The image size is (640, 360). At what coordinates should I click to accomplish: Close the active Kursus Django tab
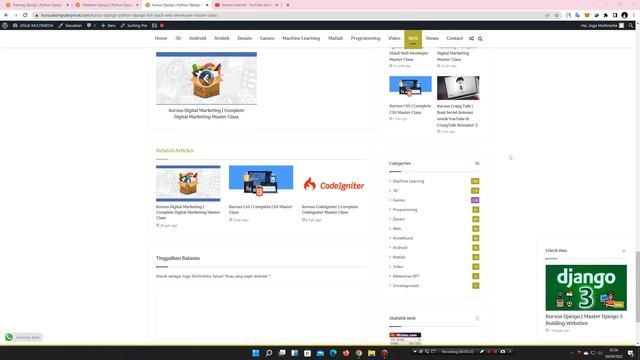tap(207, 5)
